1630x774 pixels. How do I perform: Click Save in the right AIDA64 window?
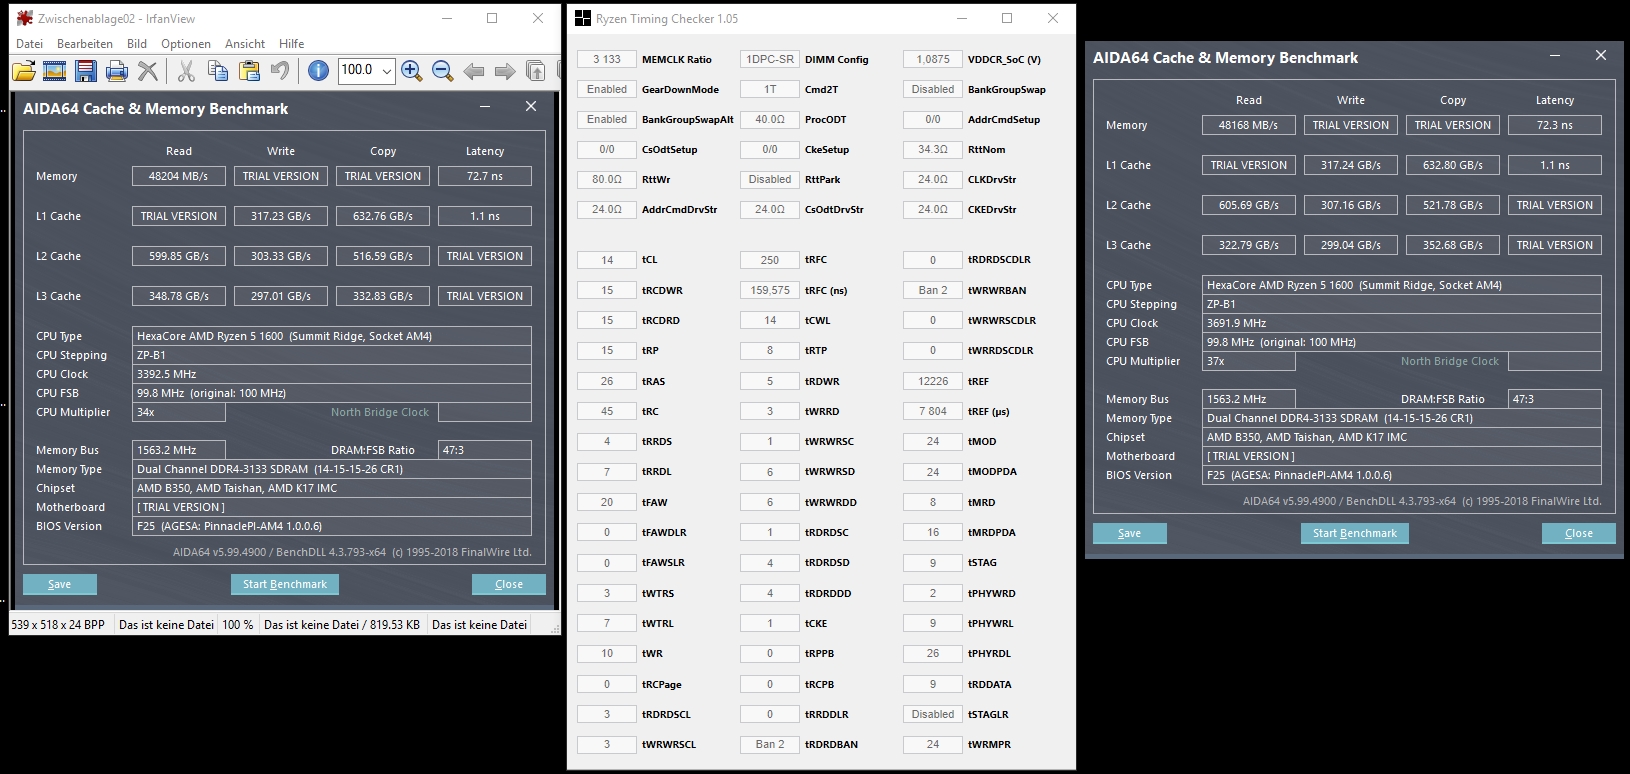[x=1130, y=533]
